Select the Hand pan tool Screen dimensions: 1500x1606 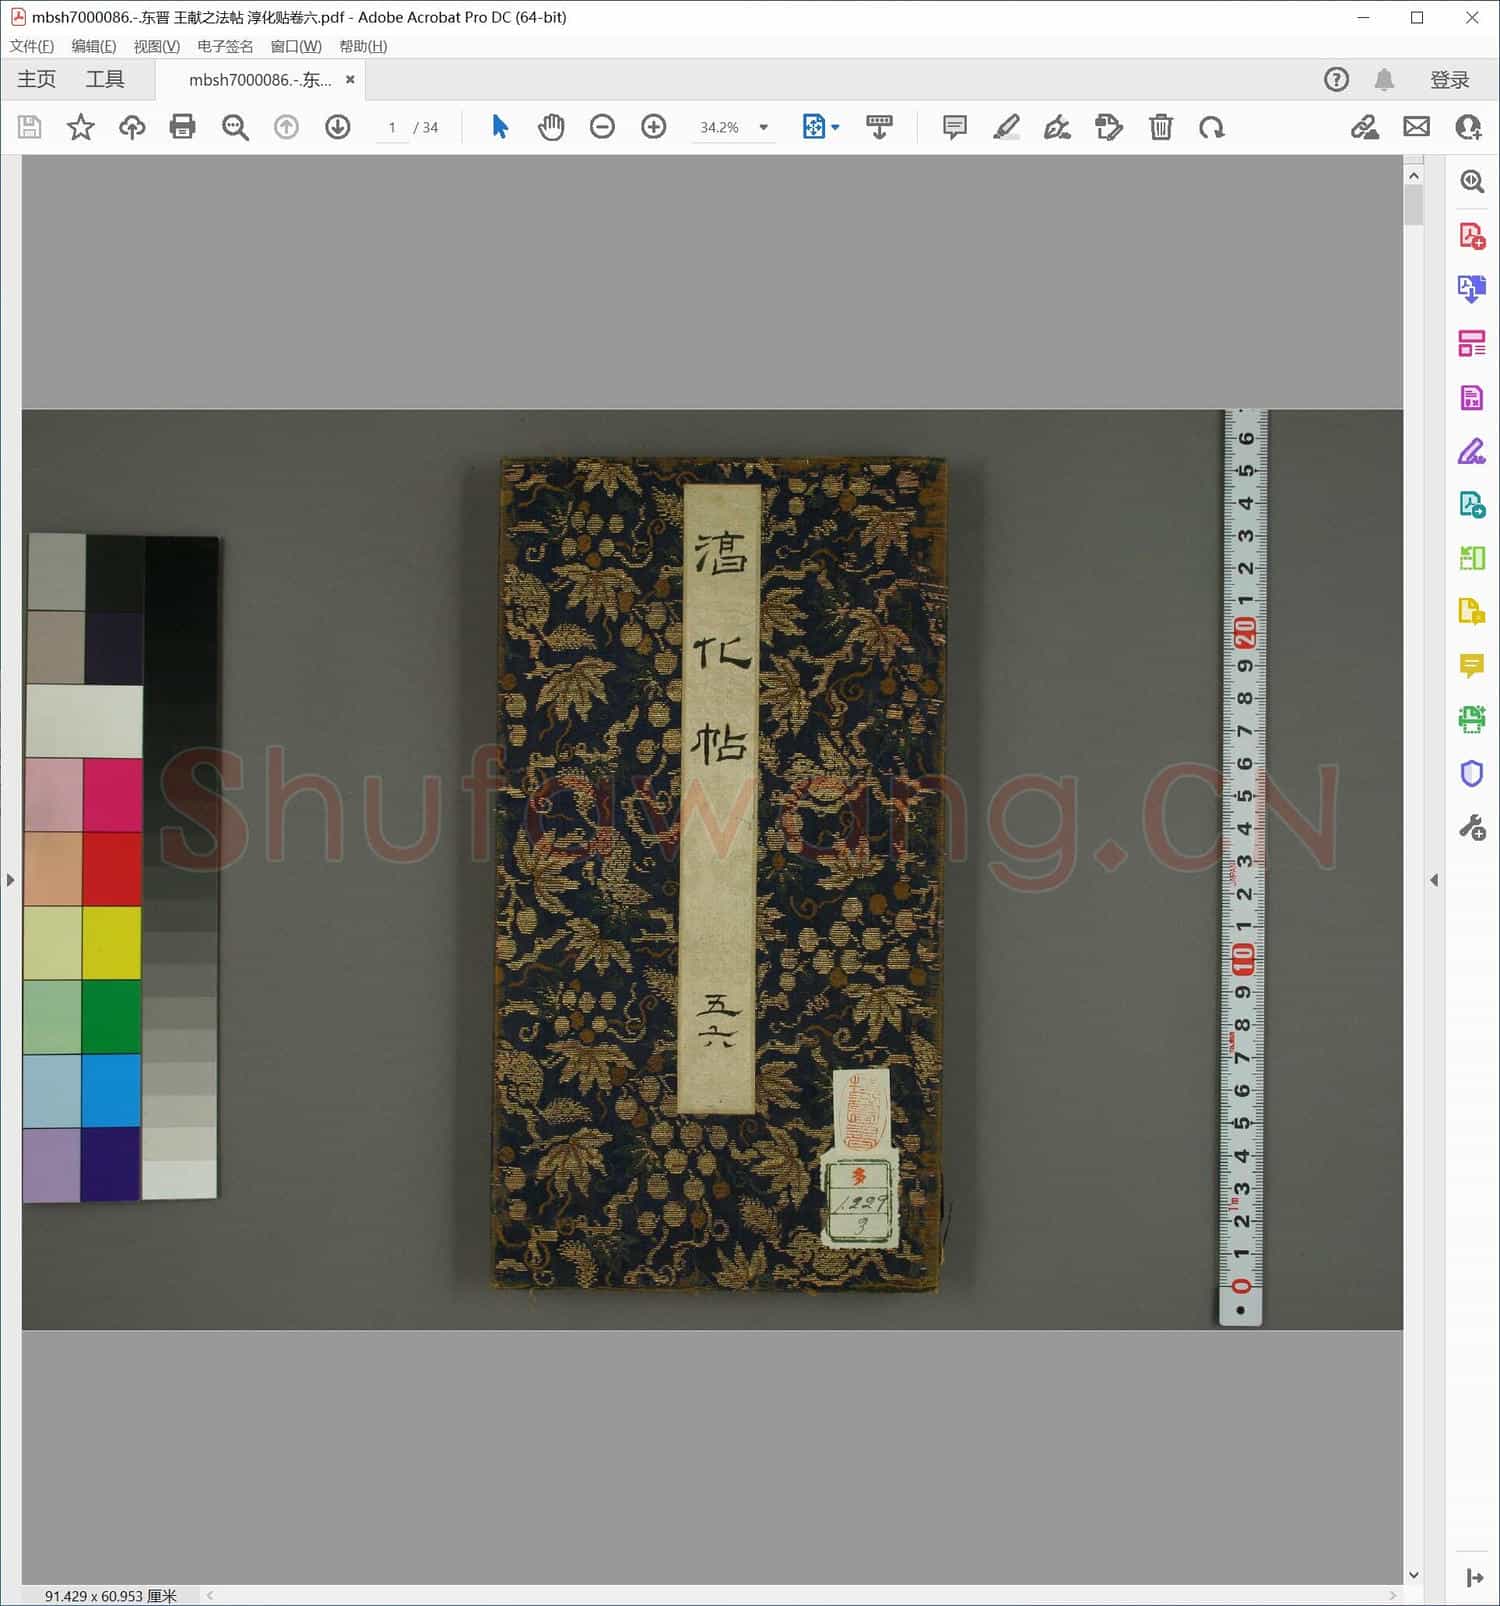[551, 127]
